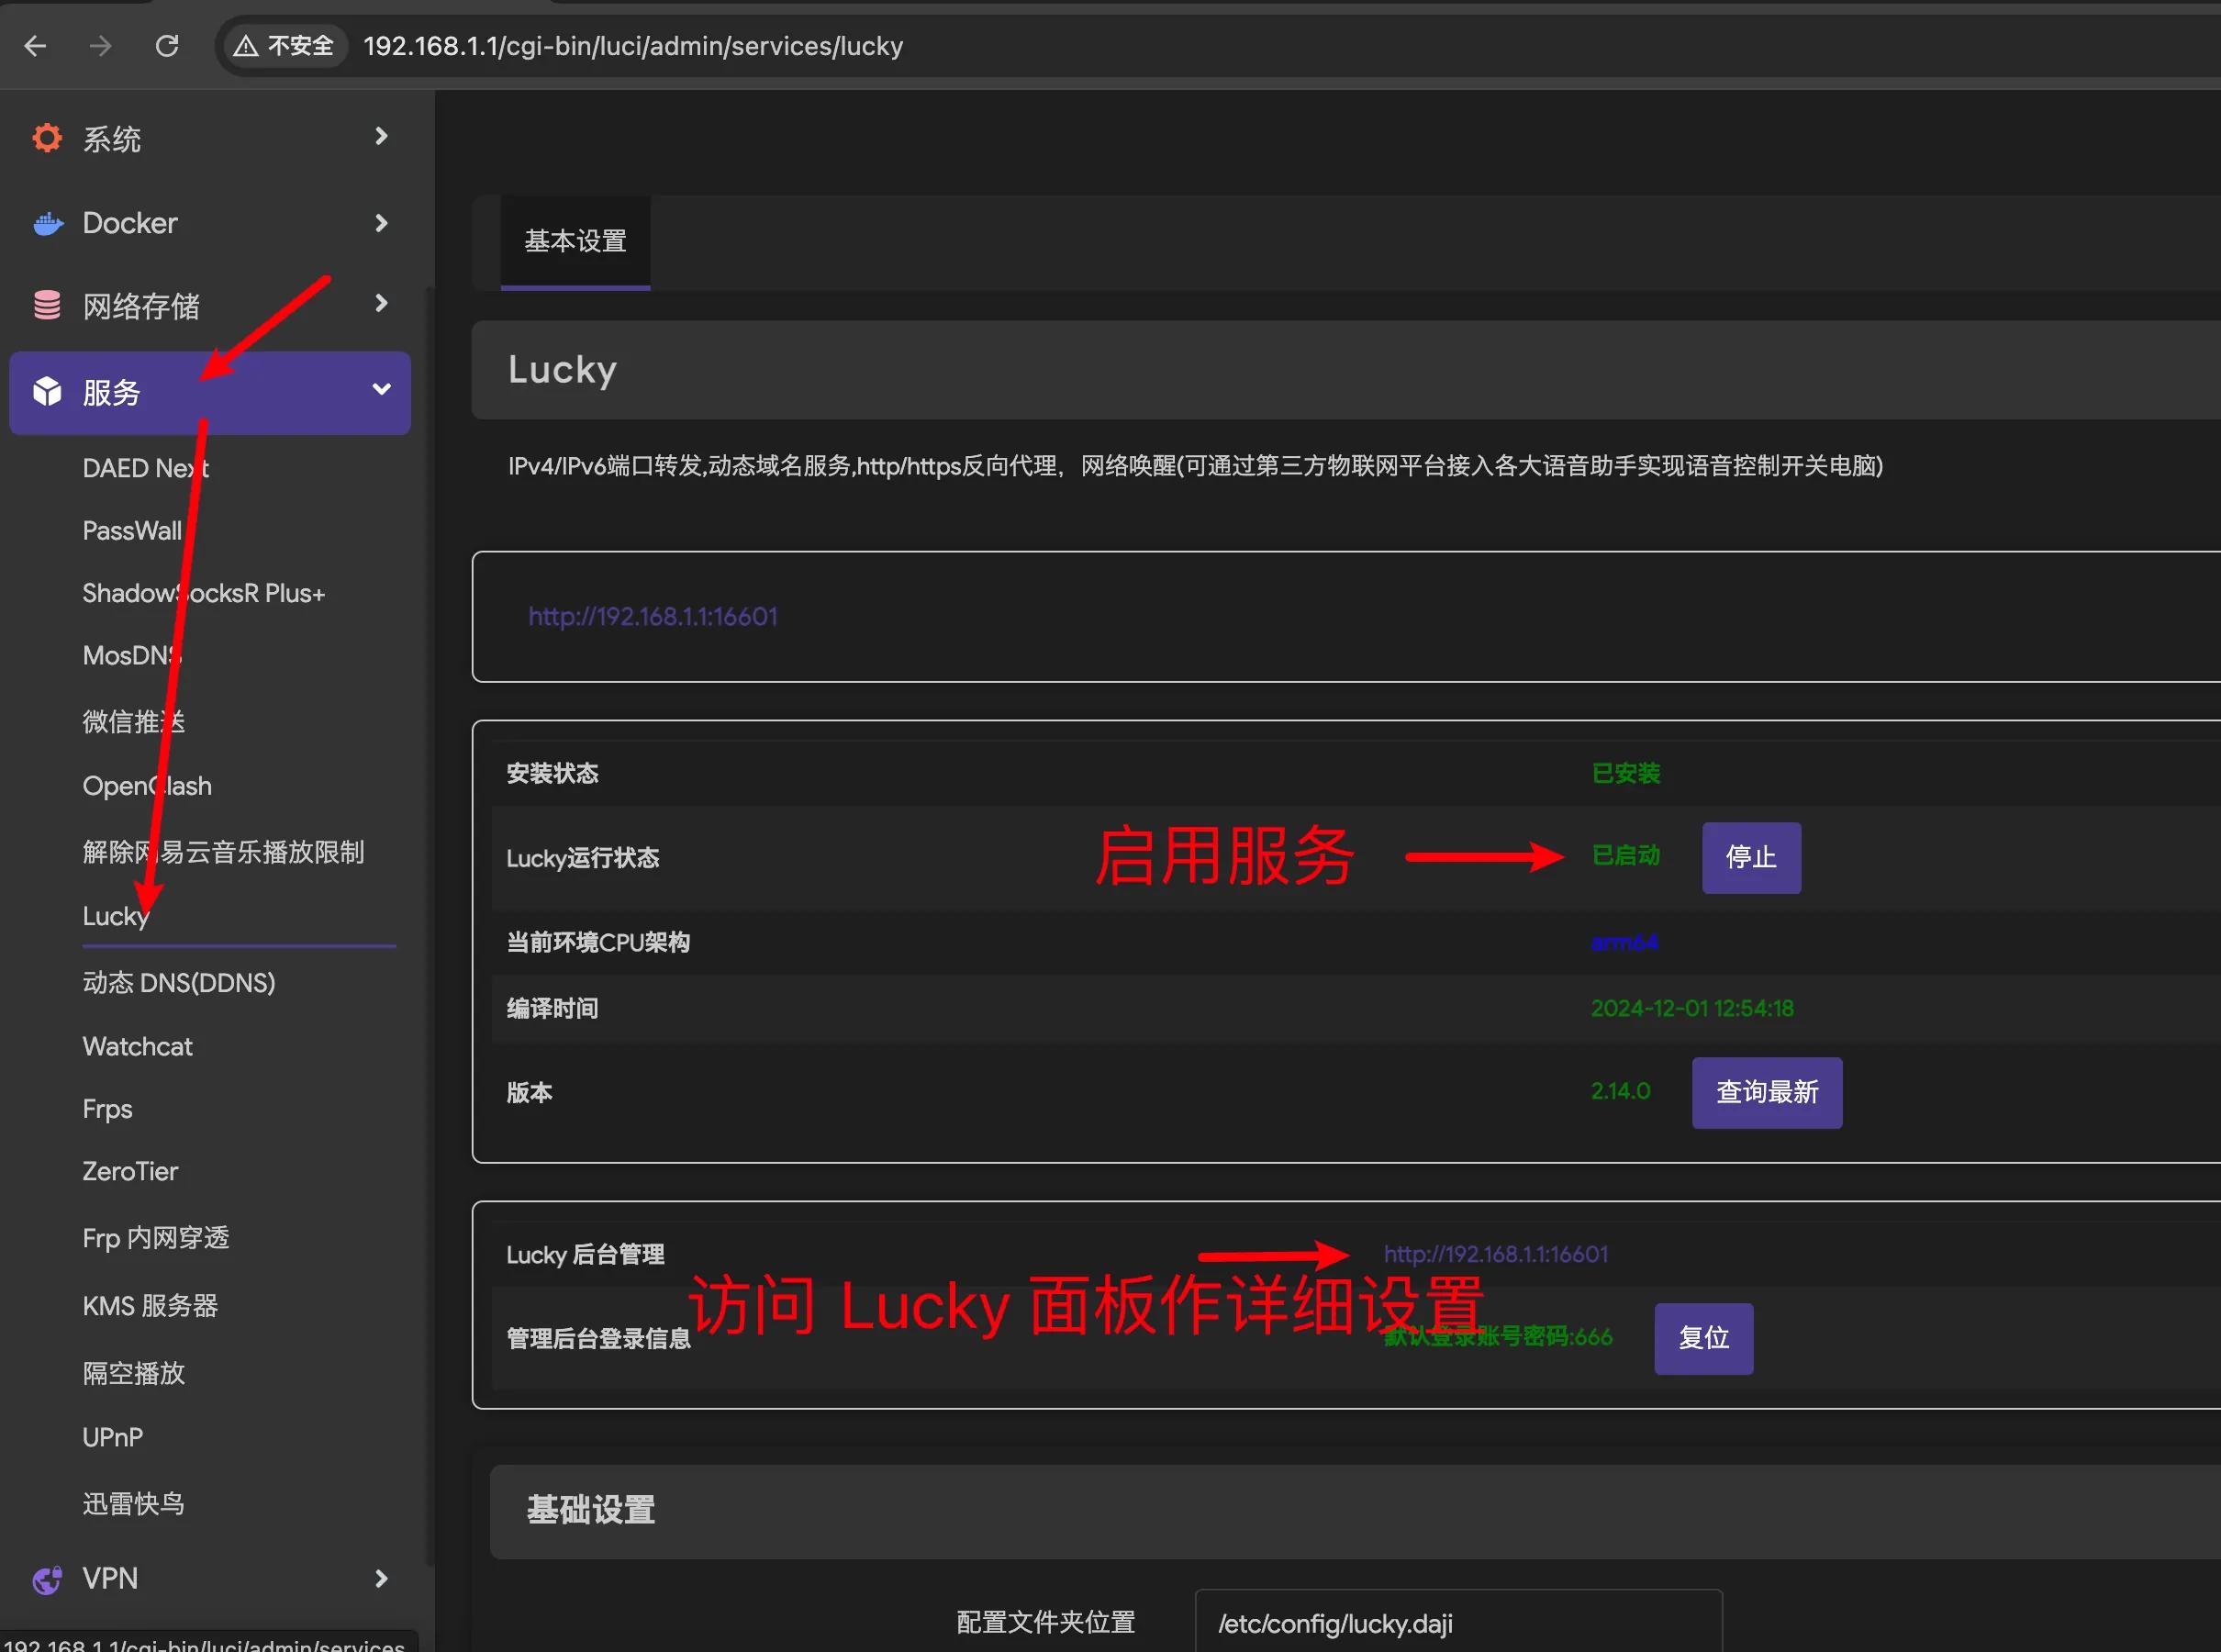Open OpenClash service page

click(x=147, y=785)
